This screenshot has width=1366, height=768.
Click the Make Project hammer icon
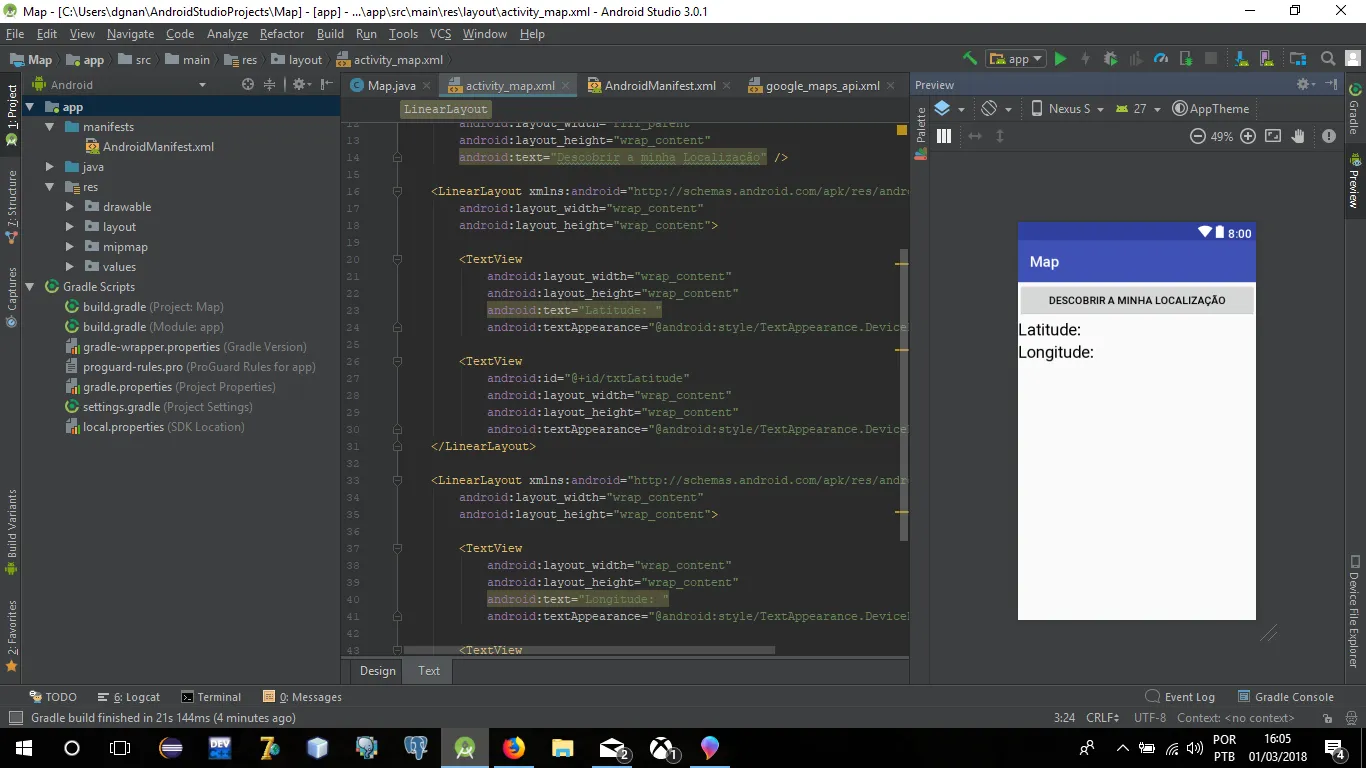point(969,59)
